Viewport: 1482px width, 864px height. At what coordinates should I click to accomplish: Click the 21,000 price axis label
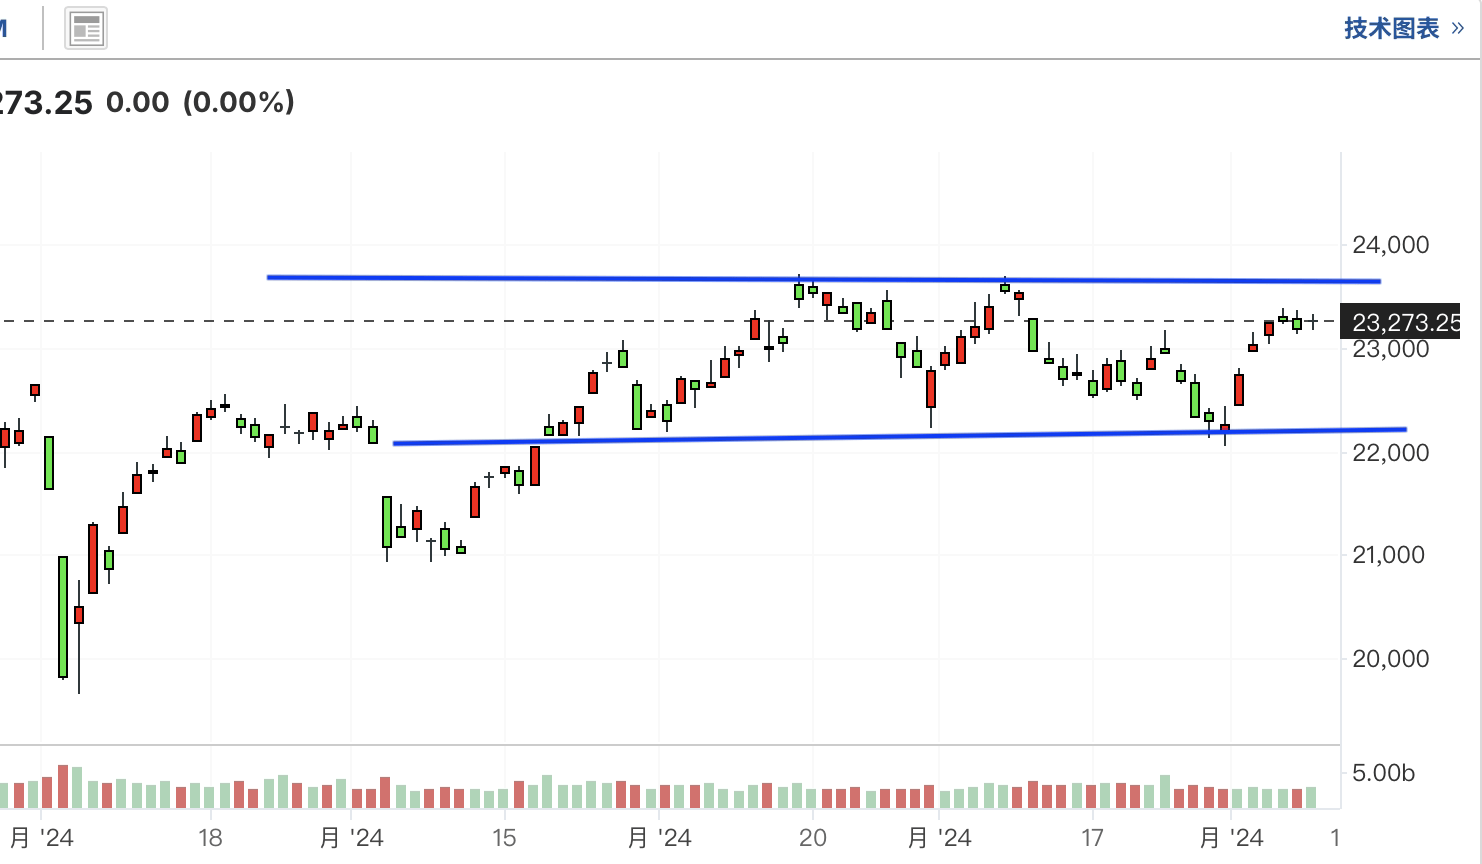[1388, 555]
